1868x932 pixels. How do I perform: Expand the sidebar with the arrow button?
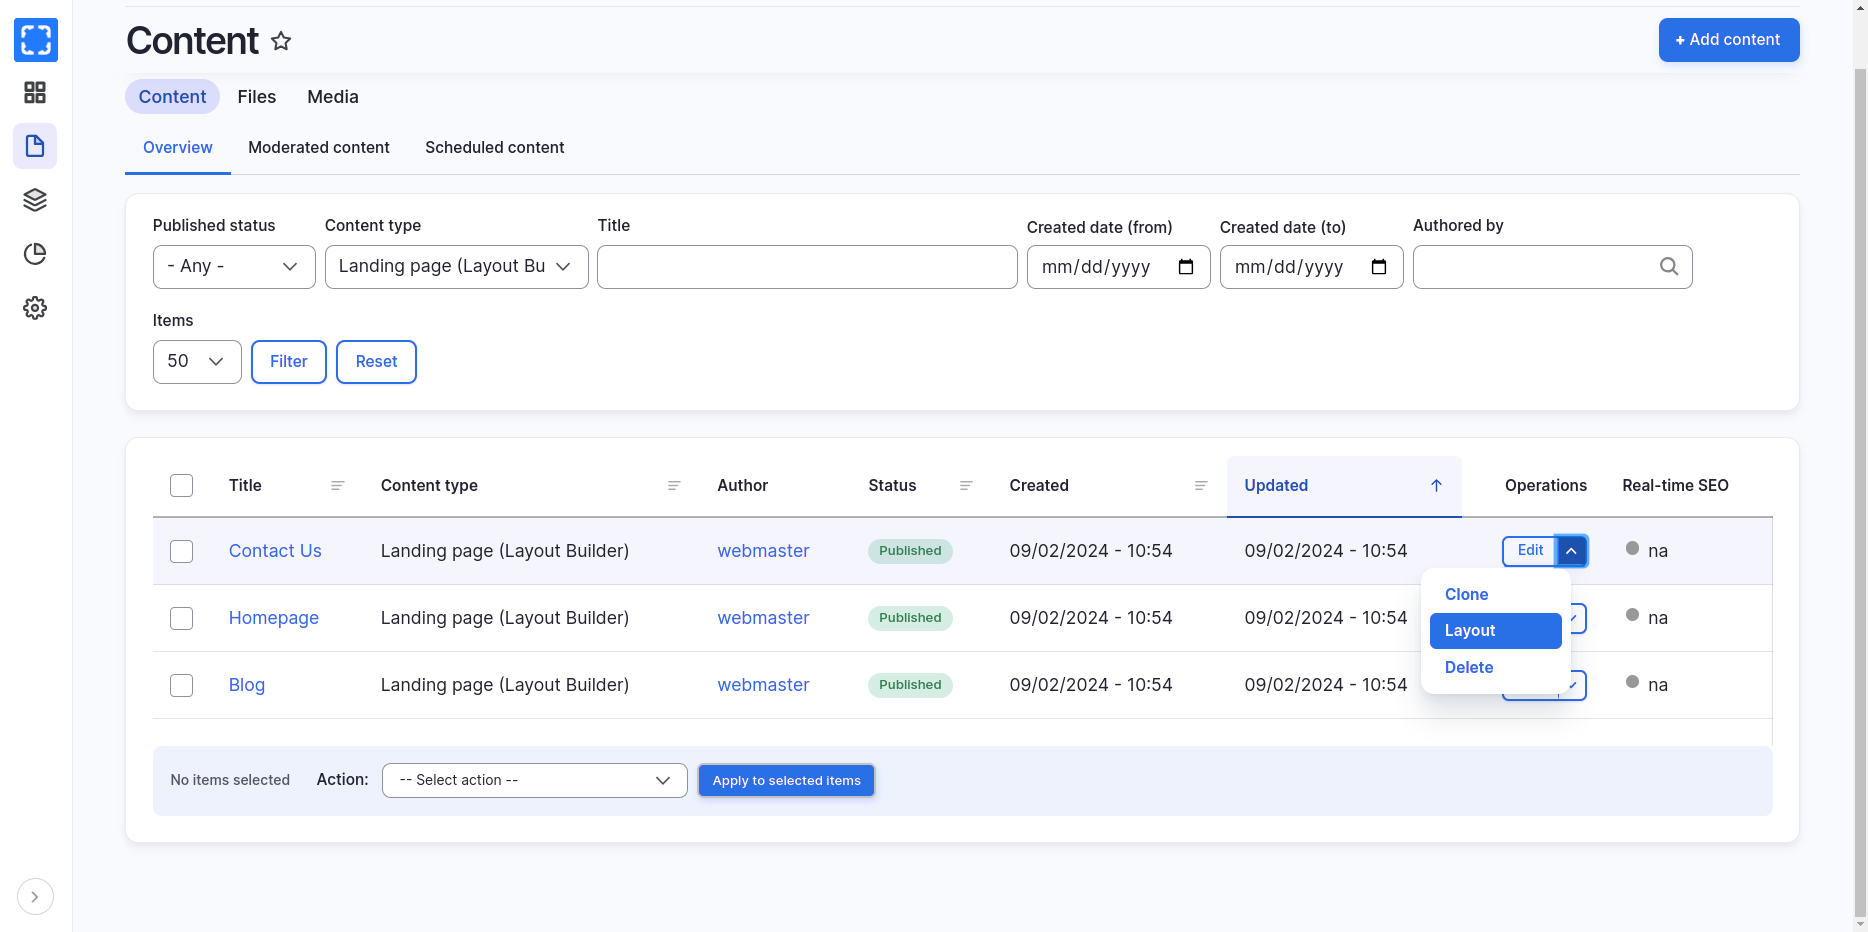pos(35,897)
